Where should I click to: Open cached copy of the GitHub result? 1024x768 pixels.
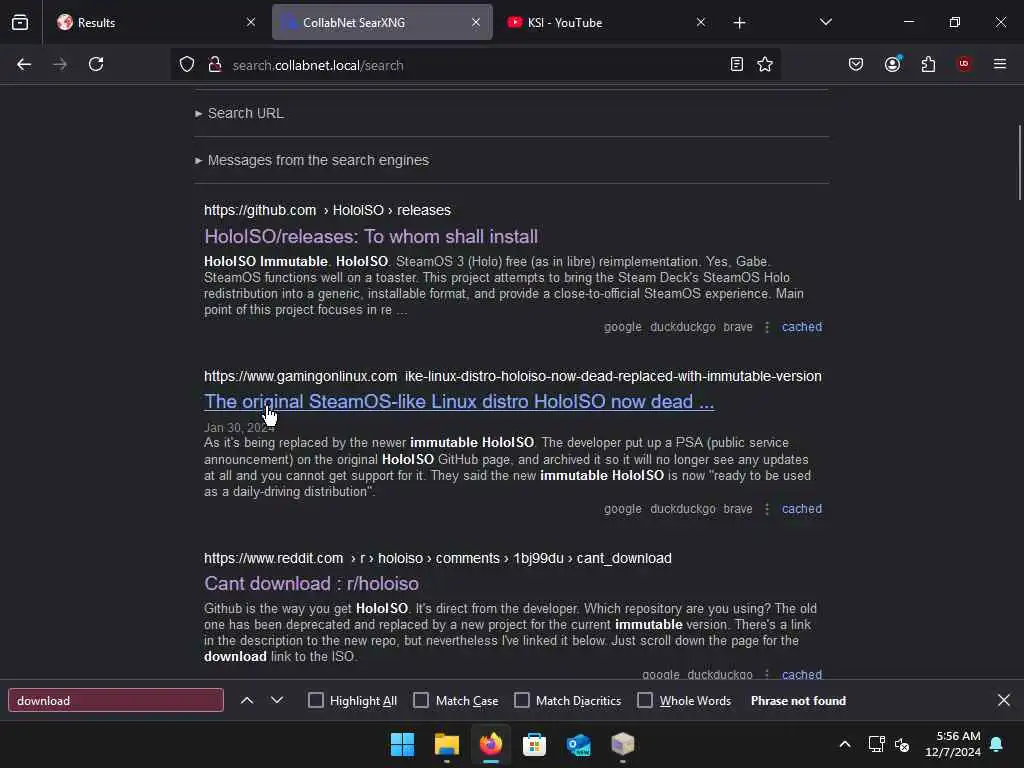(802, 327)
